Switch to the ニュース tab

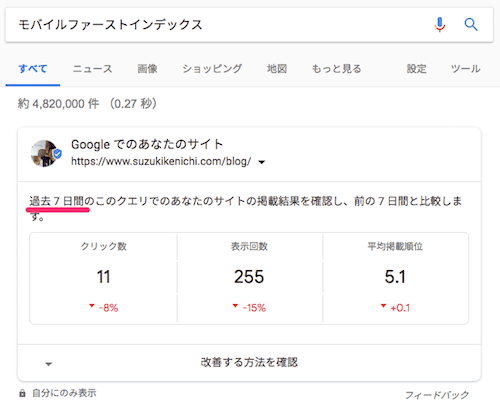pyautogui.click(x=92, y=69)
